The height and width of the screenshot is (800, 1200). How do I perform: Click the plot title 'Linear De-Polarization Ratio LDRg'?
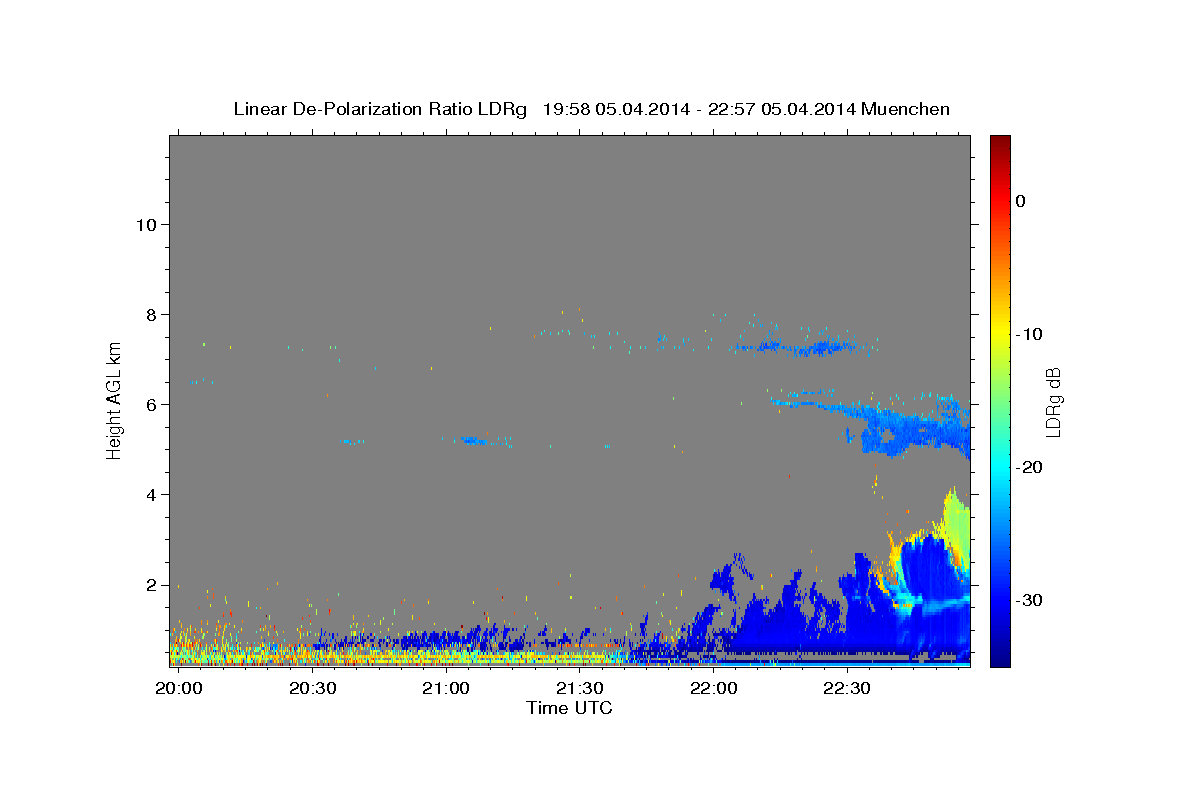coord(380,109)
